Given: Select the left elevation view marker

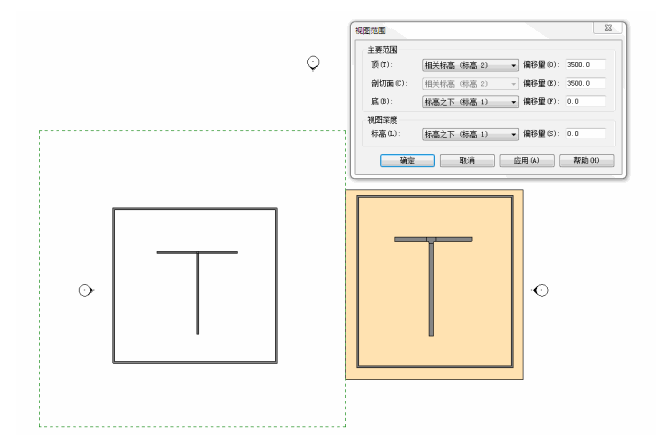Looking at the screenshot, I should point(85,290).
